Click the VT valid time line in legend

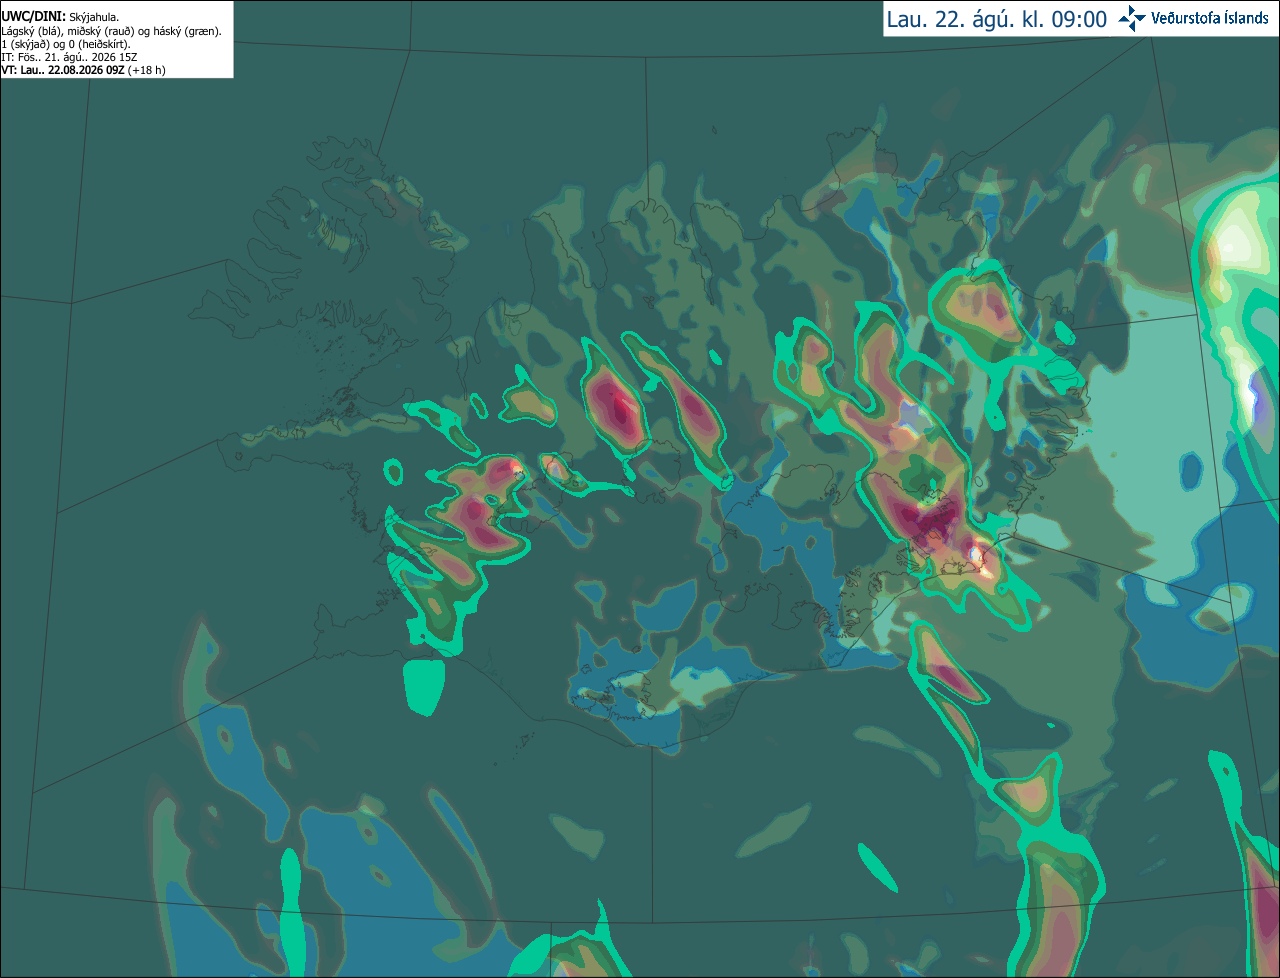point(84,70)
